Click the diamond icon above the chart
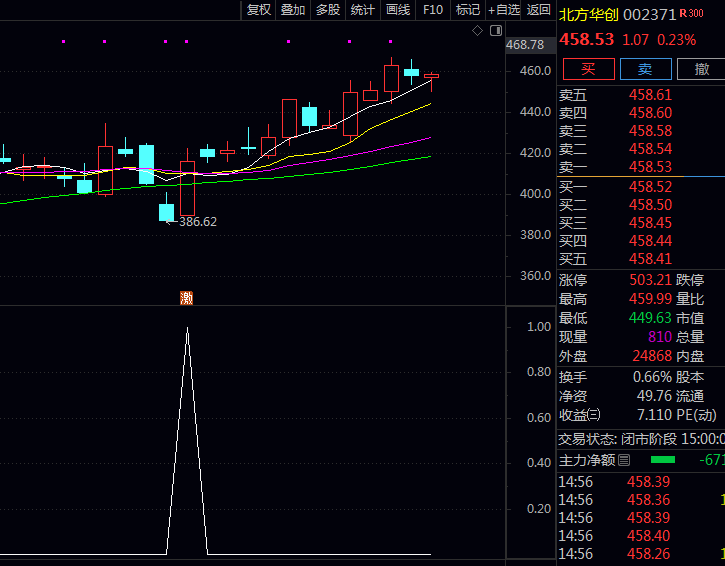This screenshot has height=566, width=725. pos(477,31)
